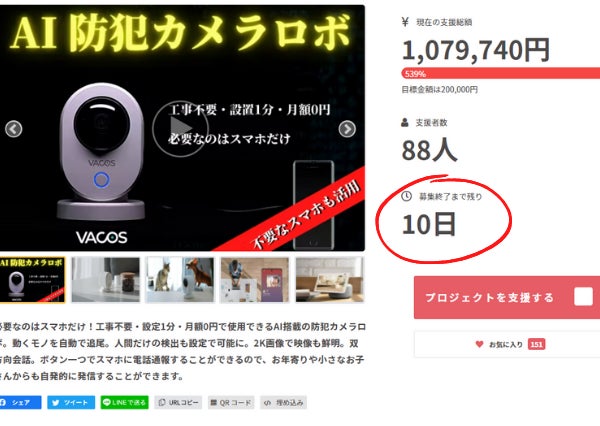The image size is (600, 426).
Task: Select the cat and dog thumbnail
Action: 180,280
